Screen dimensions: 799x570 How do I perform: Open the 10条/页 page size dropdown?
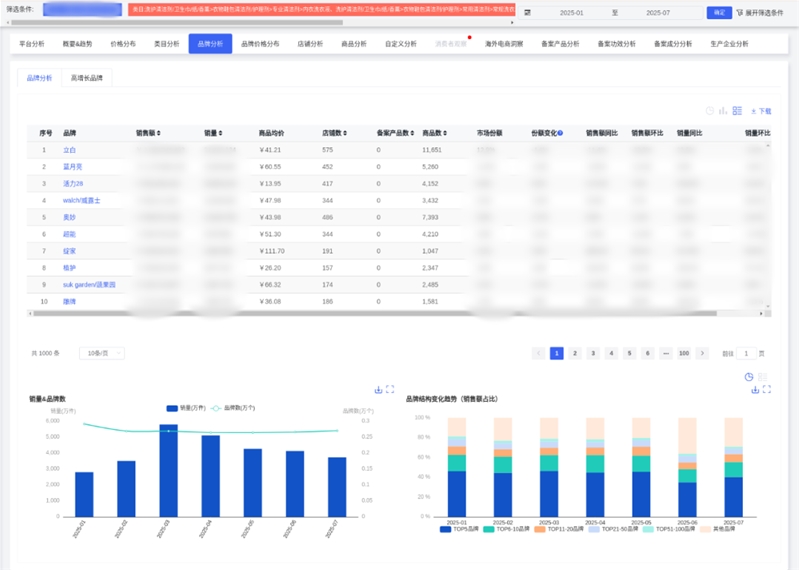click(102, 353)
